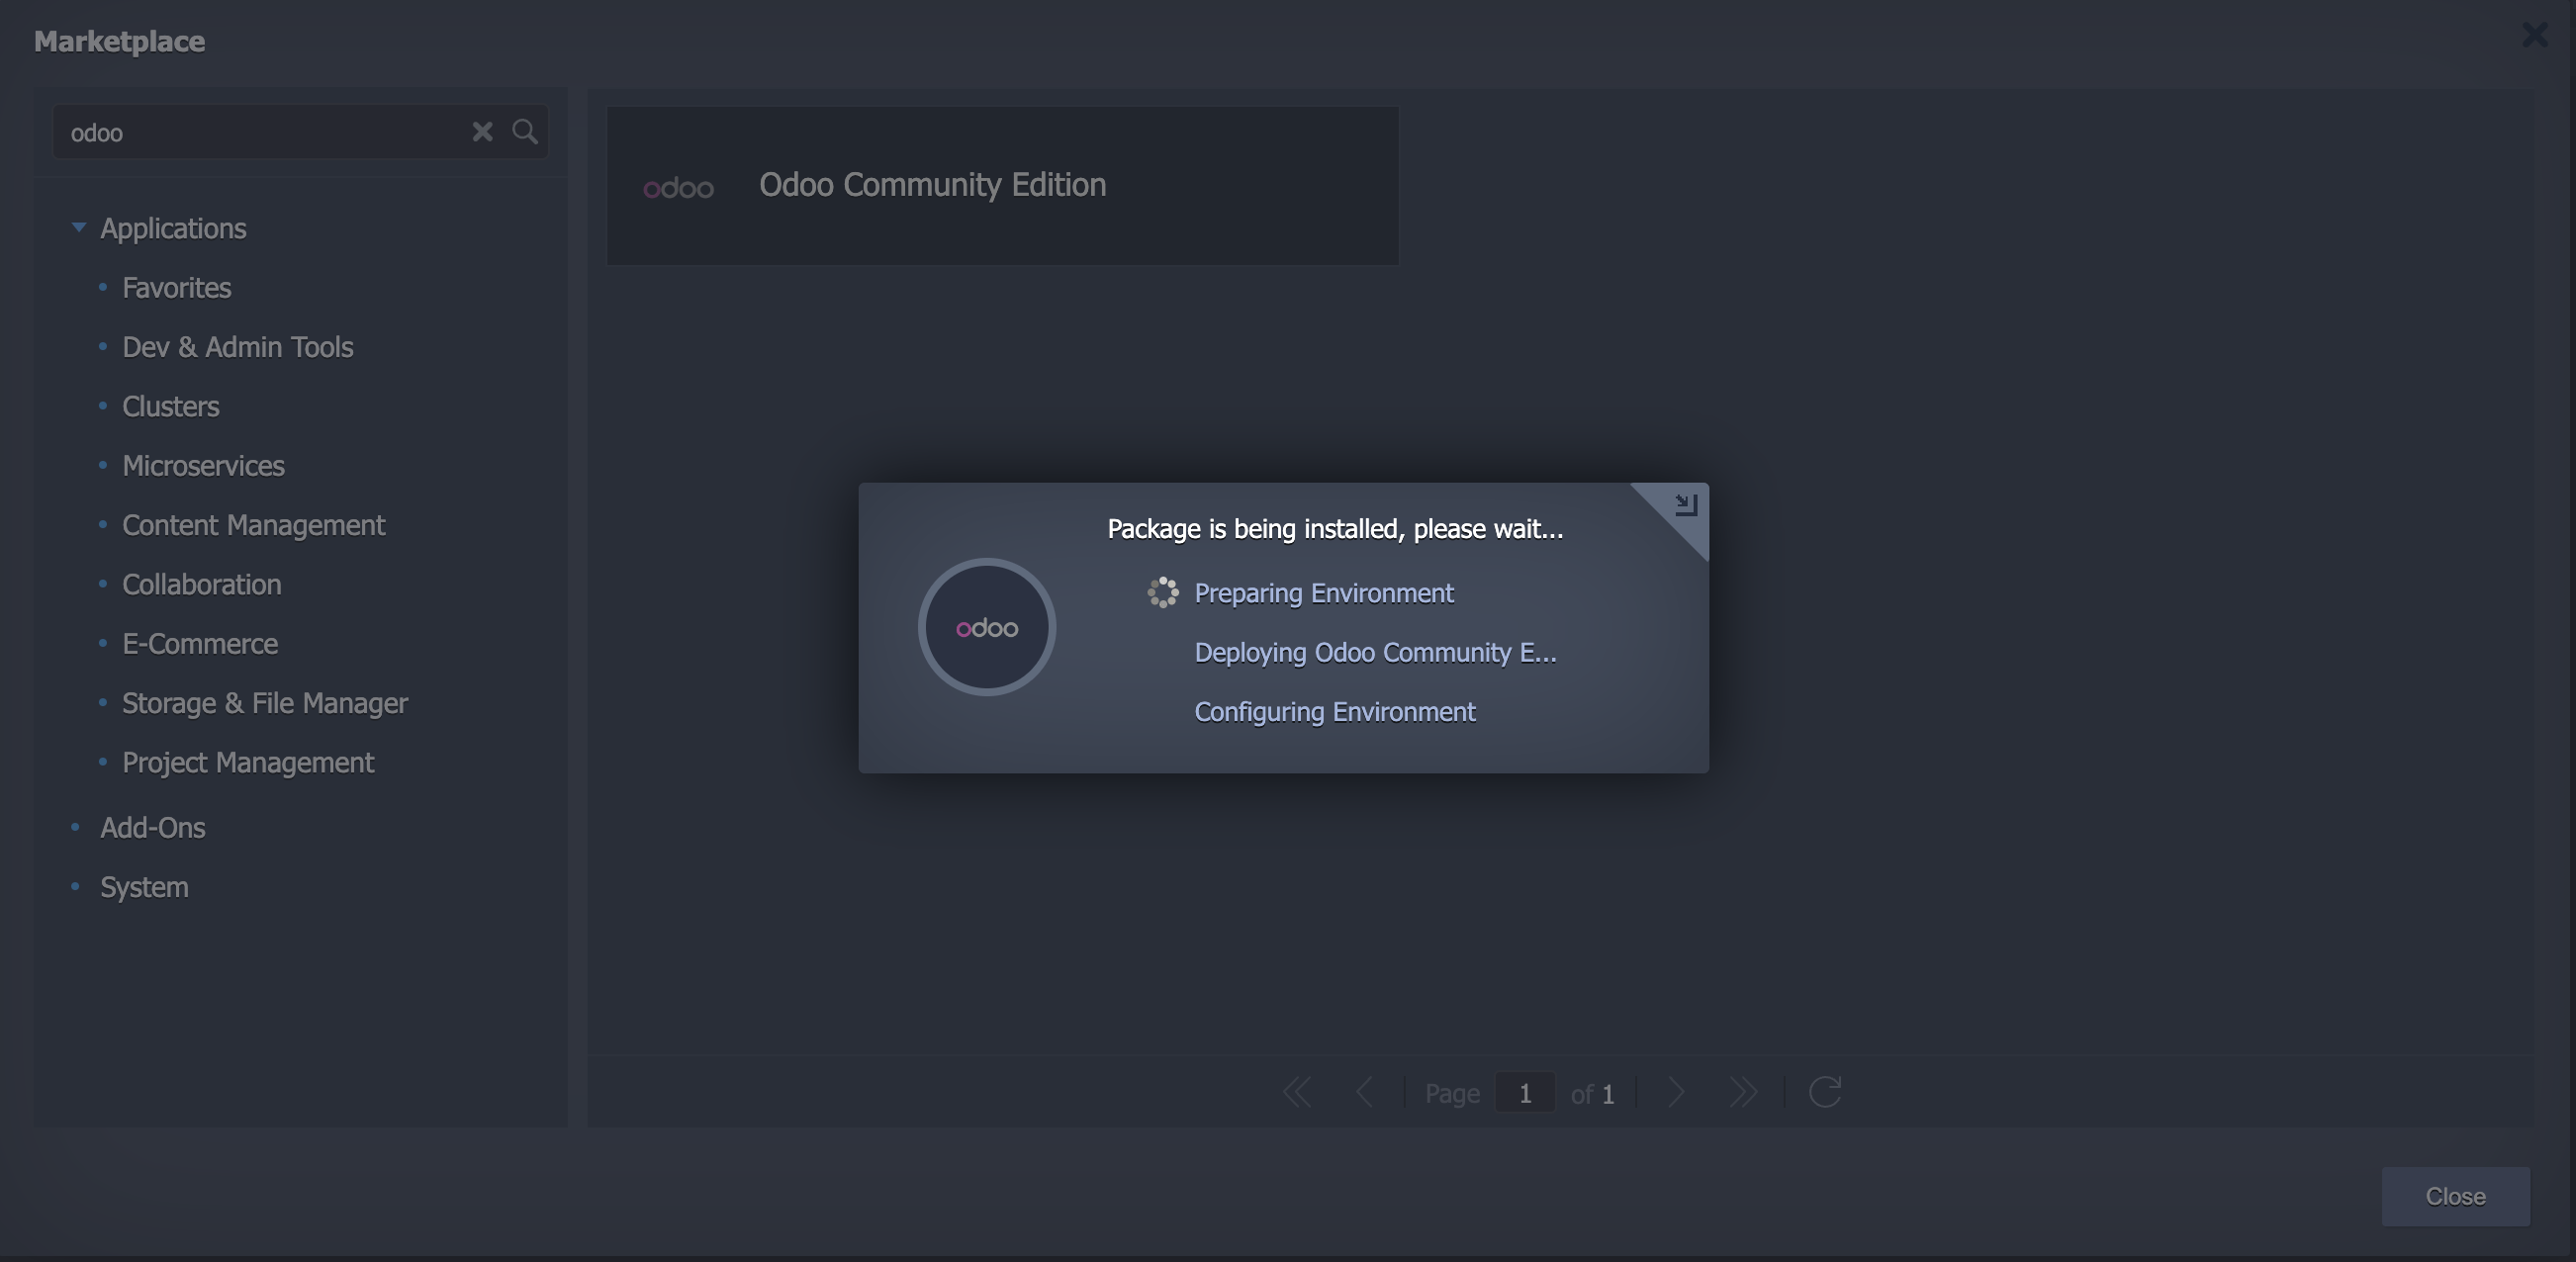The image size is (2576, 1262).
Task: Open Storage & File Manager category
Action: [265, 704]
